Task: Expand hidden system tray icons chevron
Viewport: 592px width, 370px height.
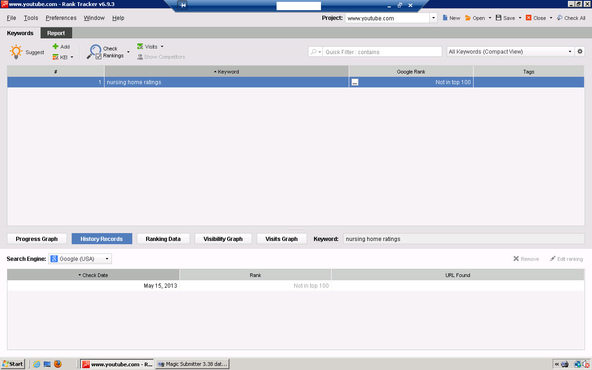Action: [x=557, y=364]
